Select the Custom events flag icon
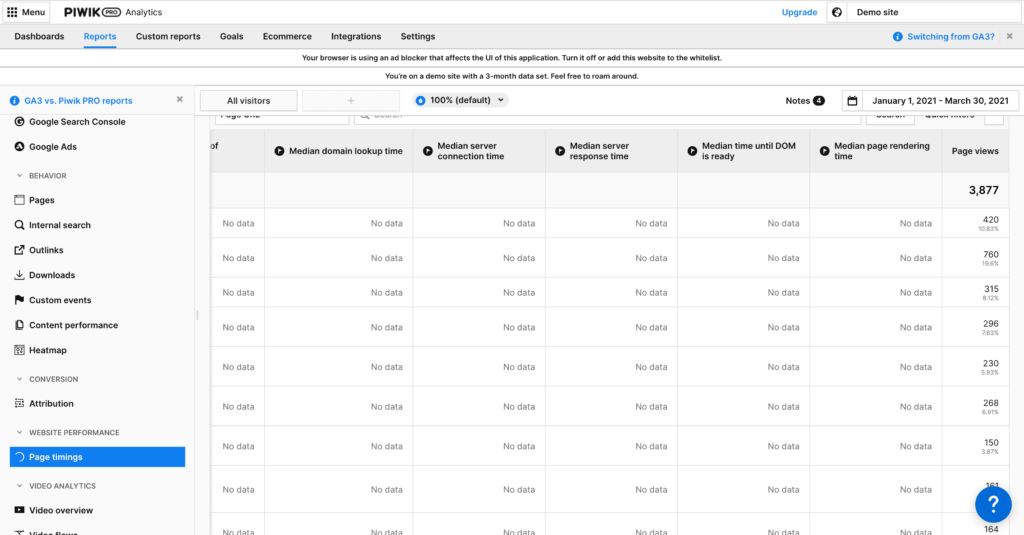 (x=20, y=300)
